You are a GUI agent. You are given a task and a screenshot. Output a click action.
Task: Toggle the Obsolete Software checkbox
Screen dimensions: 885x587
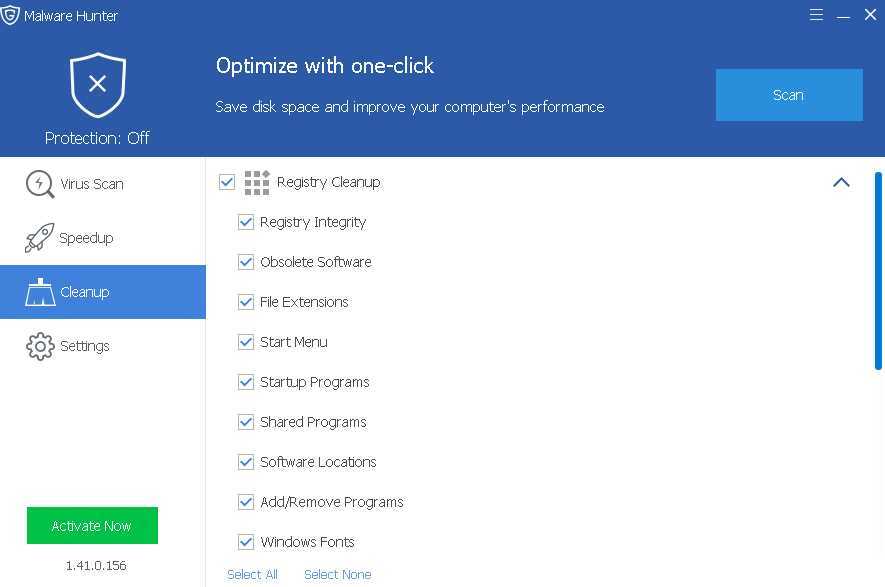coord(246,262)
